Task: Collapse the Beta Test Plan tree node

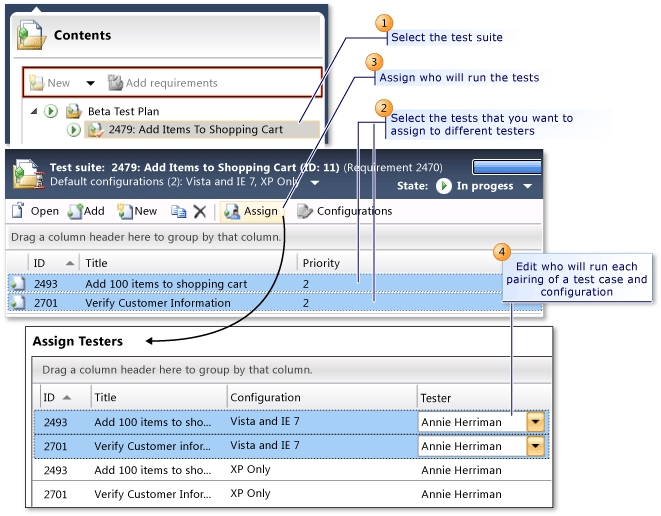Action: click(34, 111)
